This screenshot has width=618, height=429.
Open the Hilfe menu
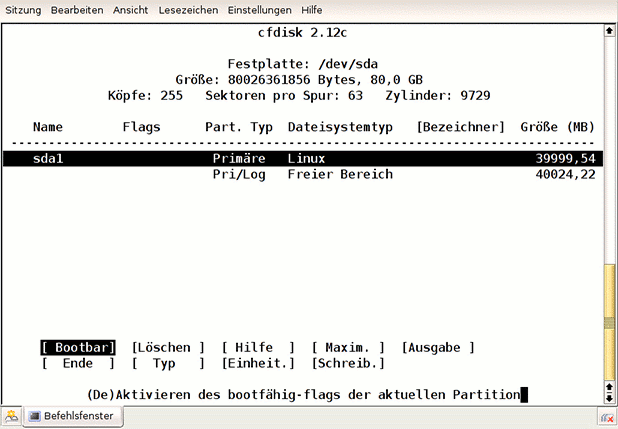click(x=311, y=10)
